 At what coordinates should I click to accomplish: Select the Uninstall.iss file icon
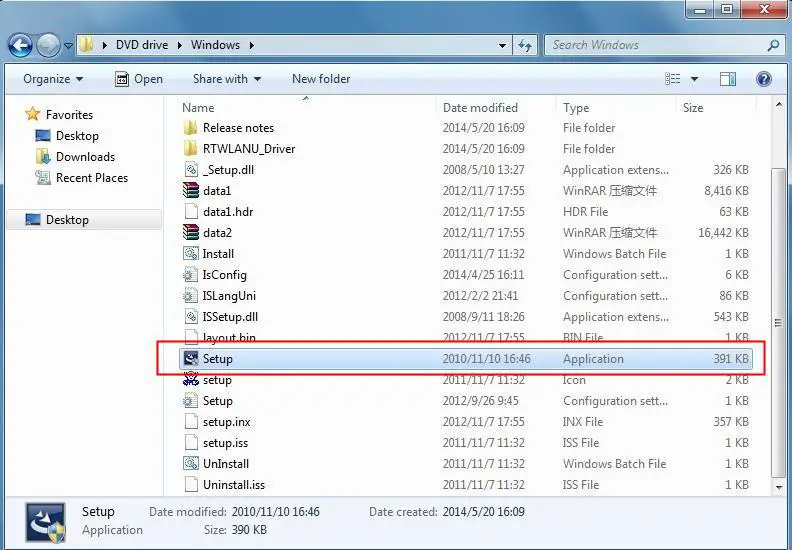coord(190,484)
